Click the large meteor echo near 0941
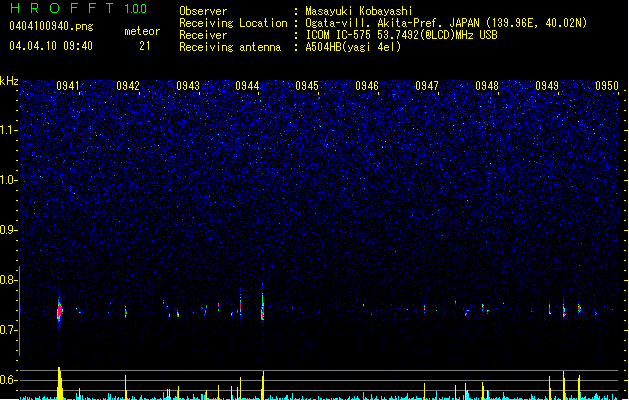The image size is (629, 400). [x=59, y=310]
